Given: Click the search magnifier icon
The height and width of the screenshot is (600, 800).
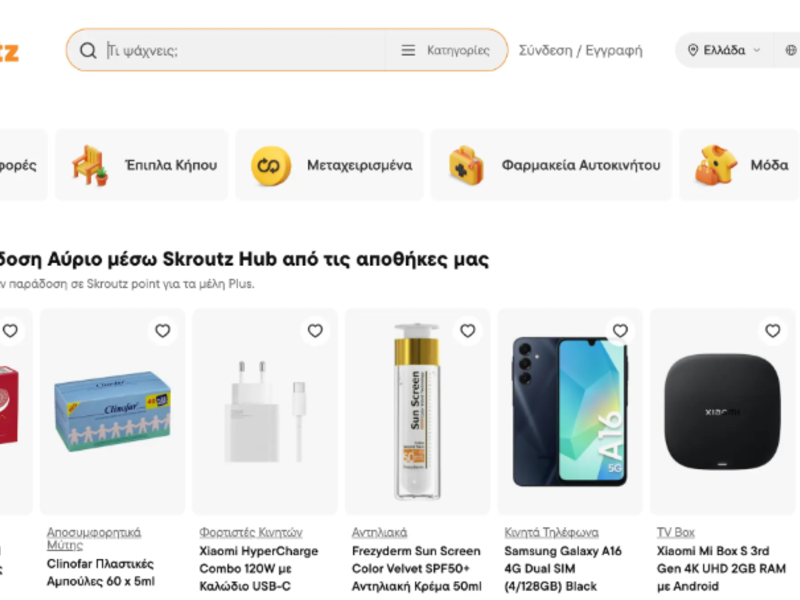Looking at the screenshot, I should 89,50.
